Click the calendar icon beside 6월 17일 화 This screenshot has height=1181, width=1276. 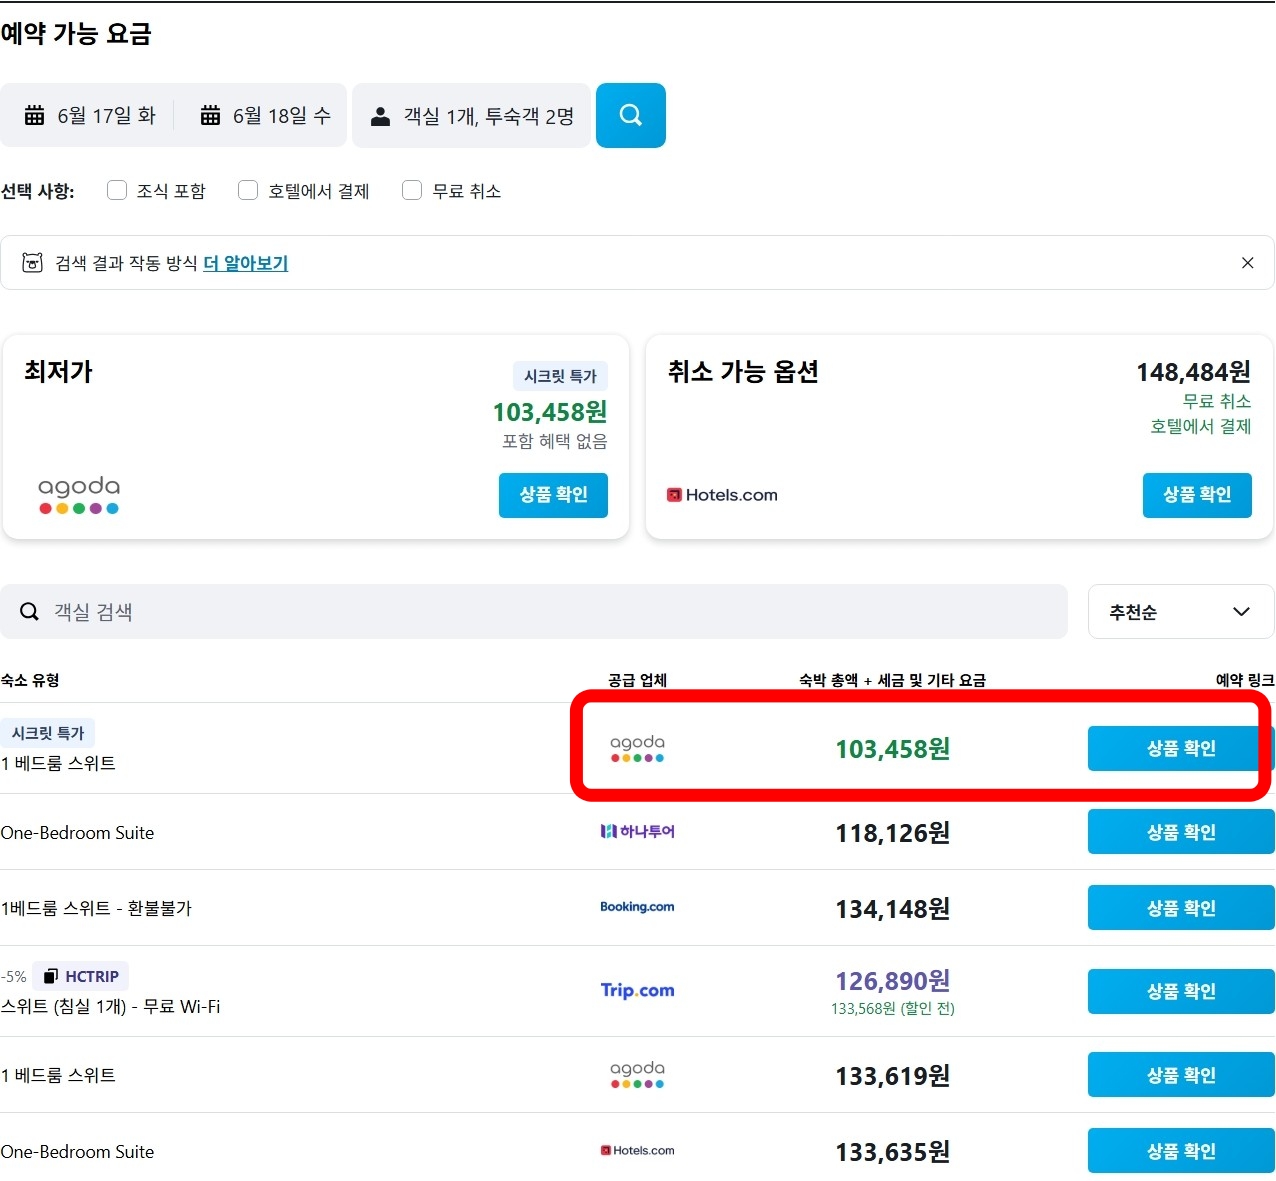pos(33,114)
